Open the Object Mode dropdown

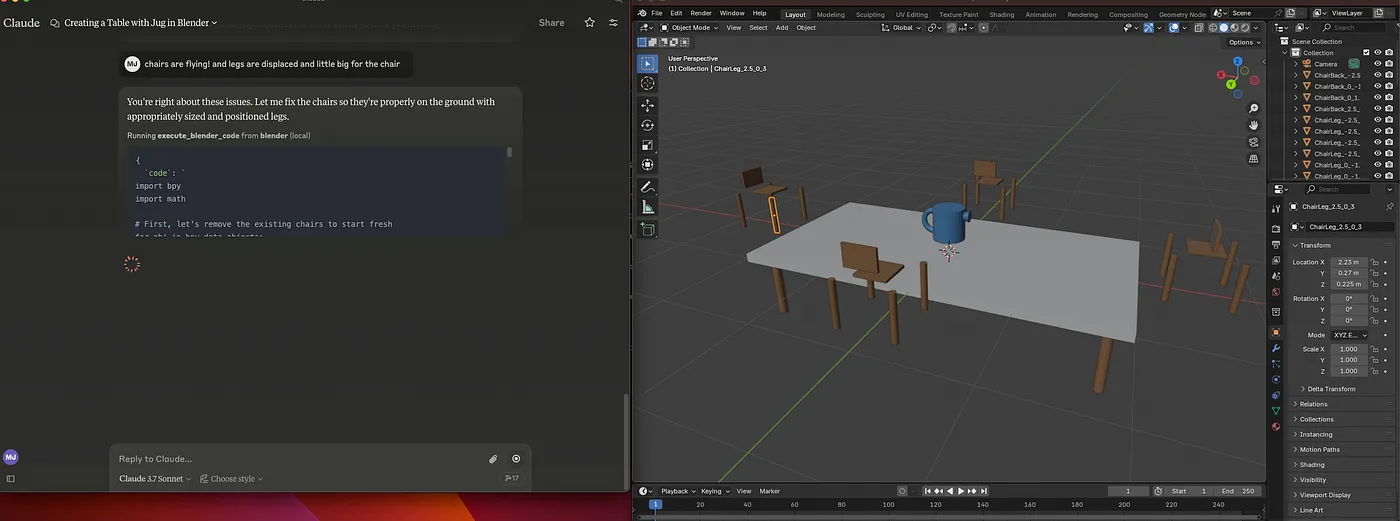pyautogui.click(x=690, y=28)
